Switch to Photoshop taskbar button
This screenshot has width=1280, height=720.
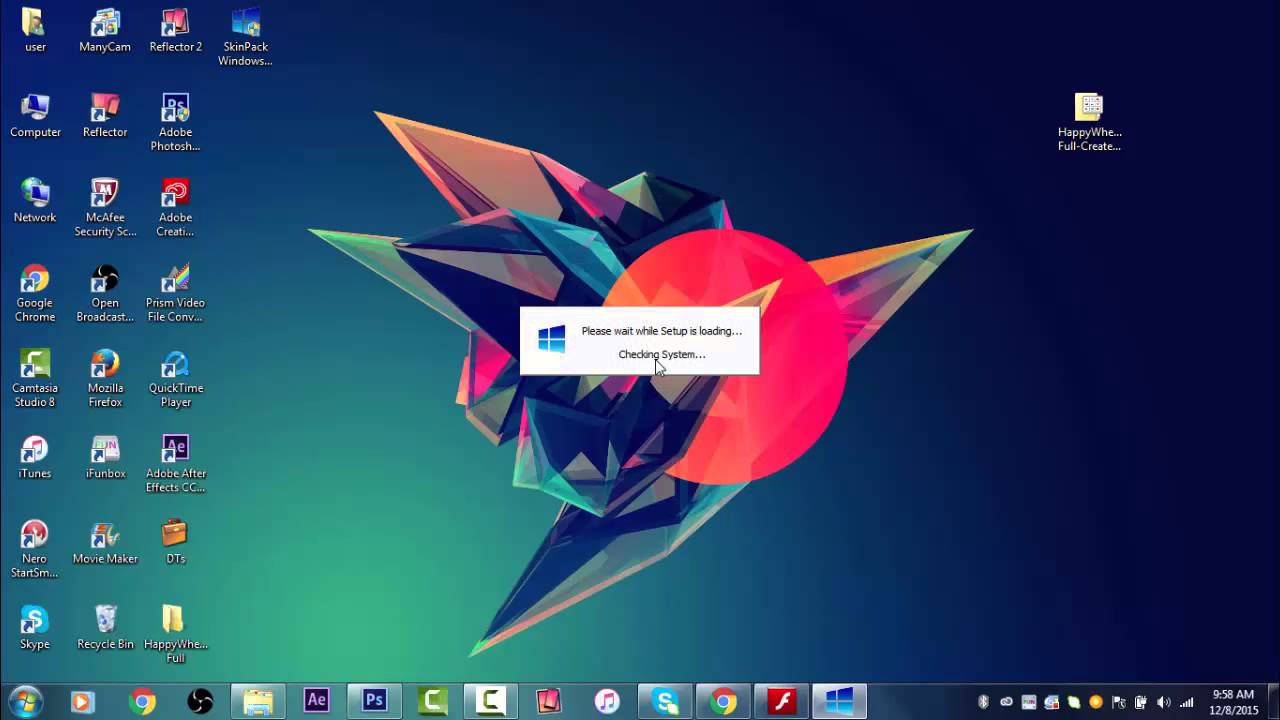click(375, 702)
